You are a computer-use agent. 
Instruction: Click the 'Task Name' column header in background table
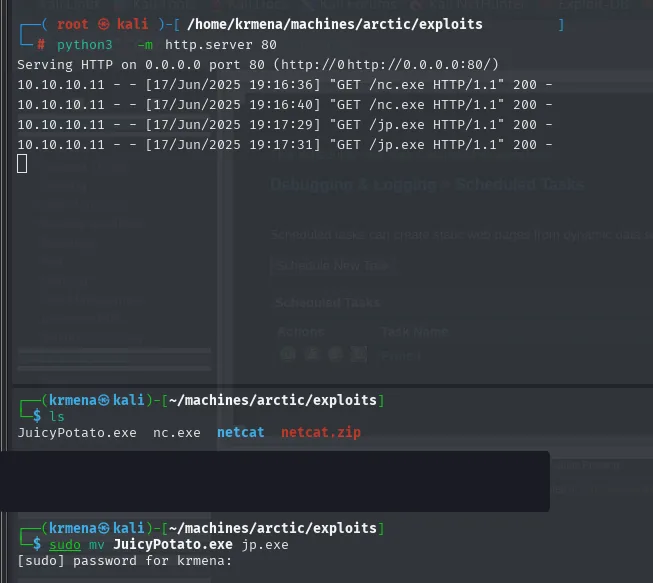coord(414,332)
